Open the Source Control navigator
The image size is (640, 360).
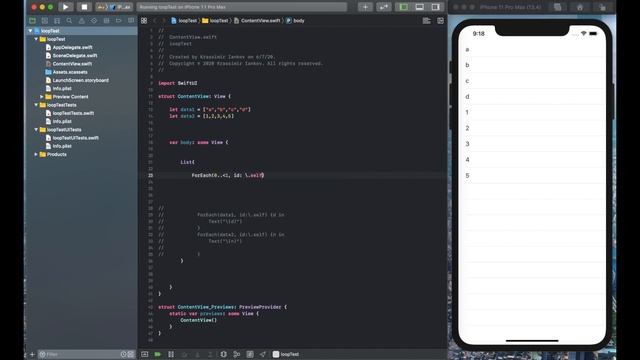tap(44, 20)
